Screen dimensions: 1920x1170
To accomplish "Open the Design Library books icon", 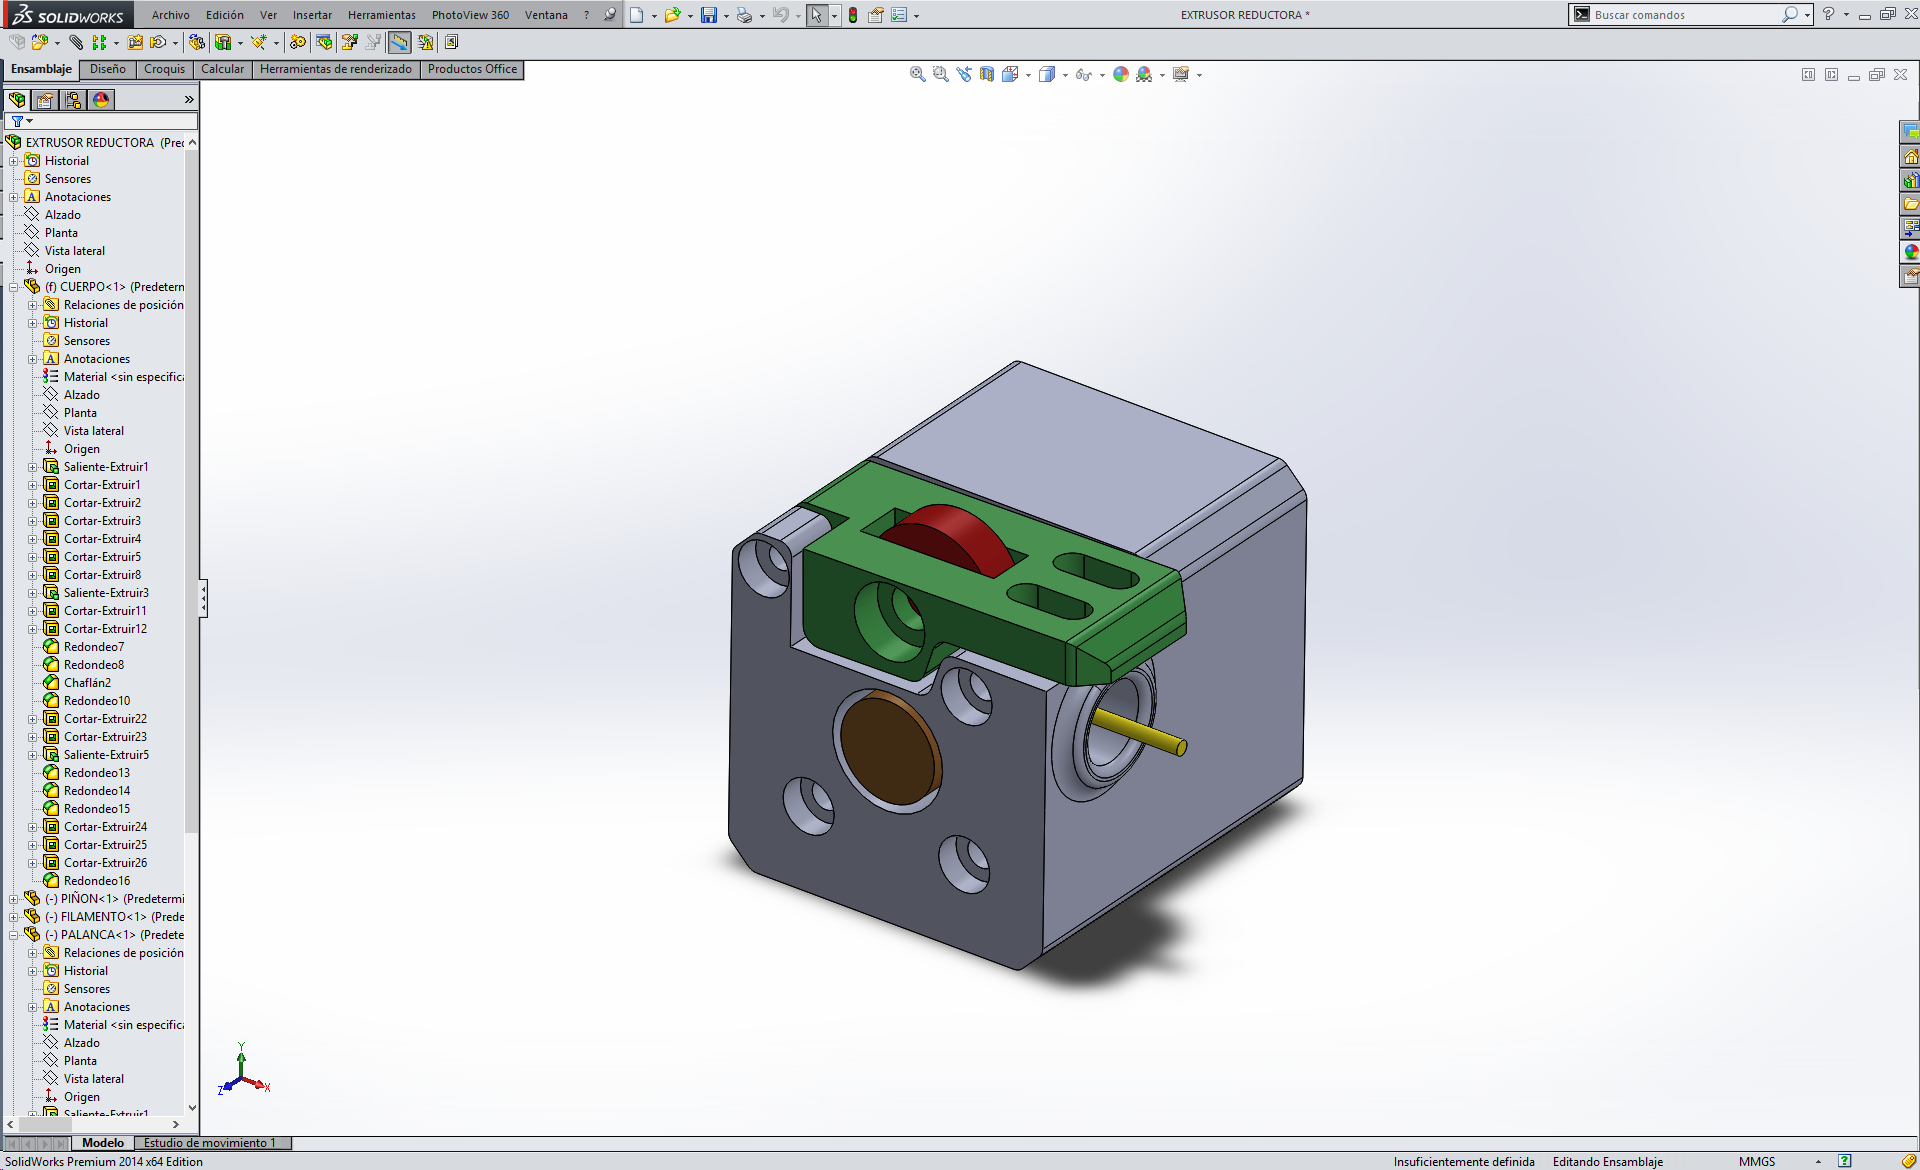I will (x=1910, y=181).
